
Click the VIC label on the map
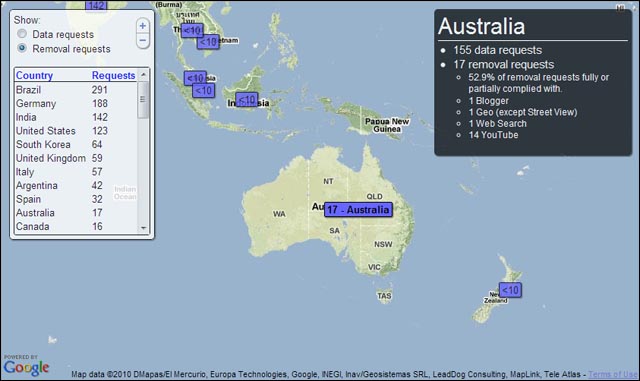pyautogui.click(x=374, y=267)
